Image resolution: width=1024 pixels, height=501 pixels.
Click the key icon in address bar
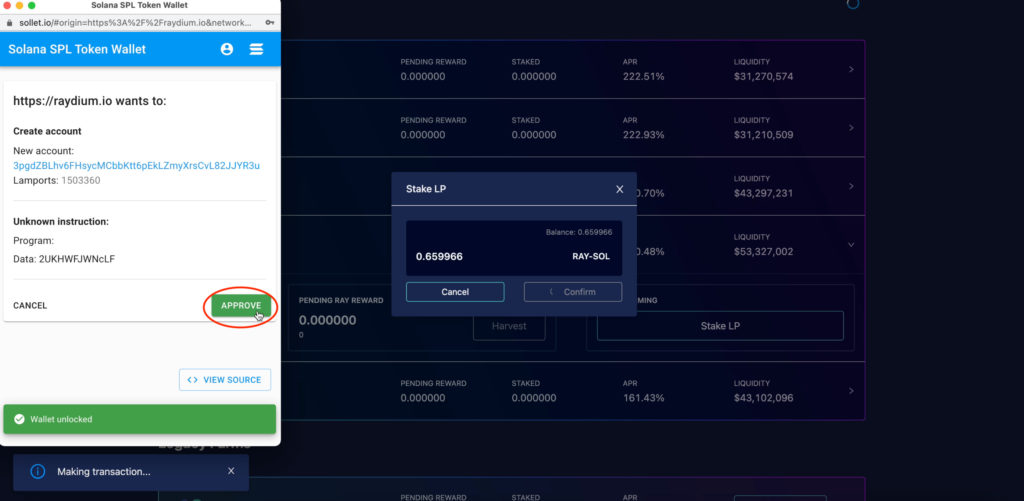pyautogui.click(x=270, y=22)
